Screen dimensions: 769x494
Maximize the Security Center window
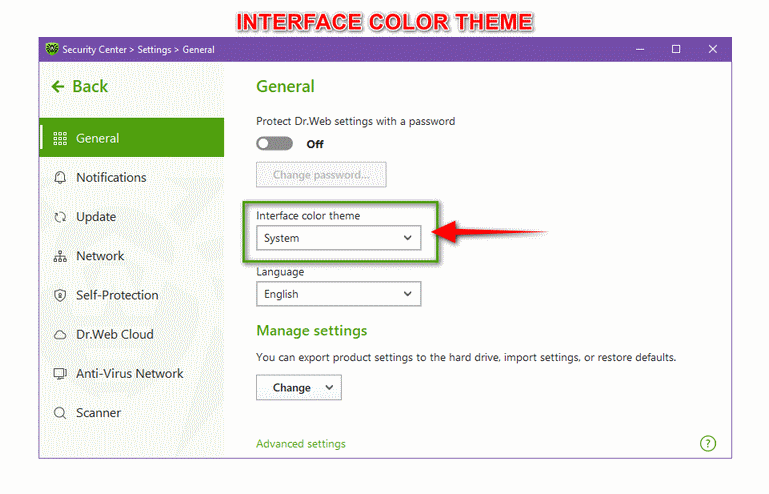click(676, 49)
